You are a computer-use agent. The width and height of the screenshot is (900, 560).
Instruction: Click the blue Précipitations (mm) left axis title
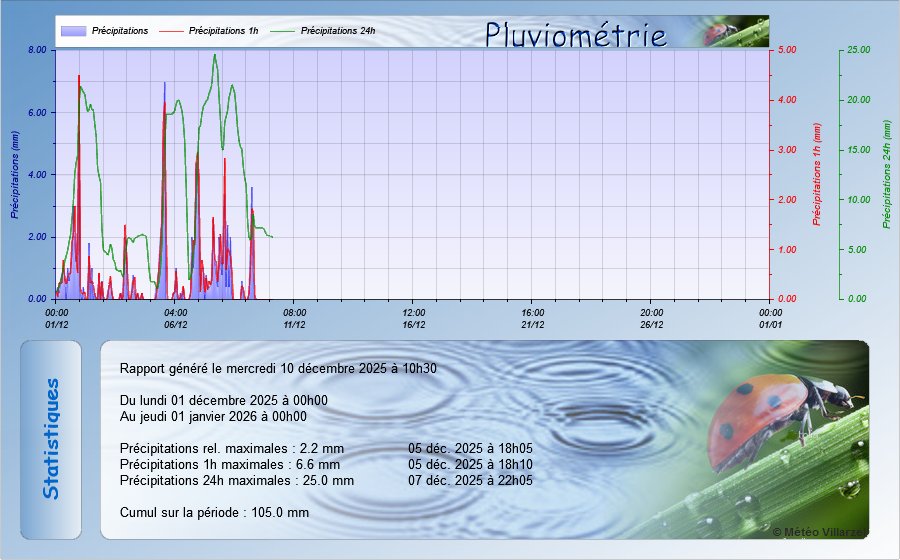point(15,175)
